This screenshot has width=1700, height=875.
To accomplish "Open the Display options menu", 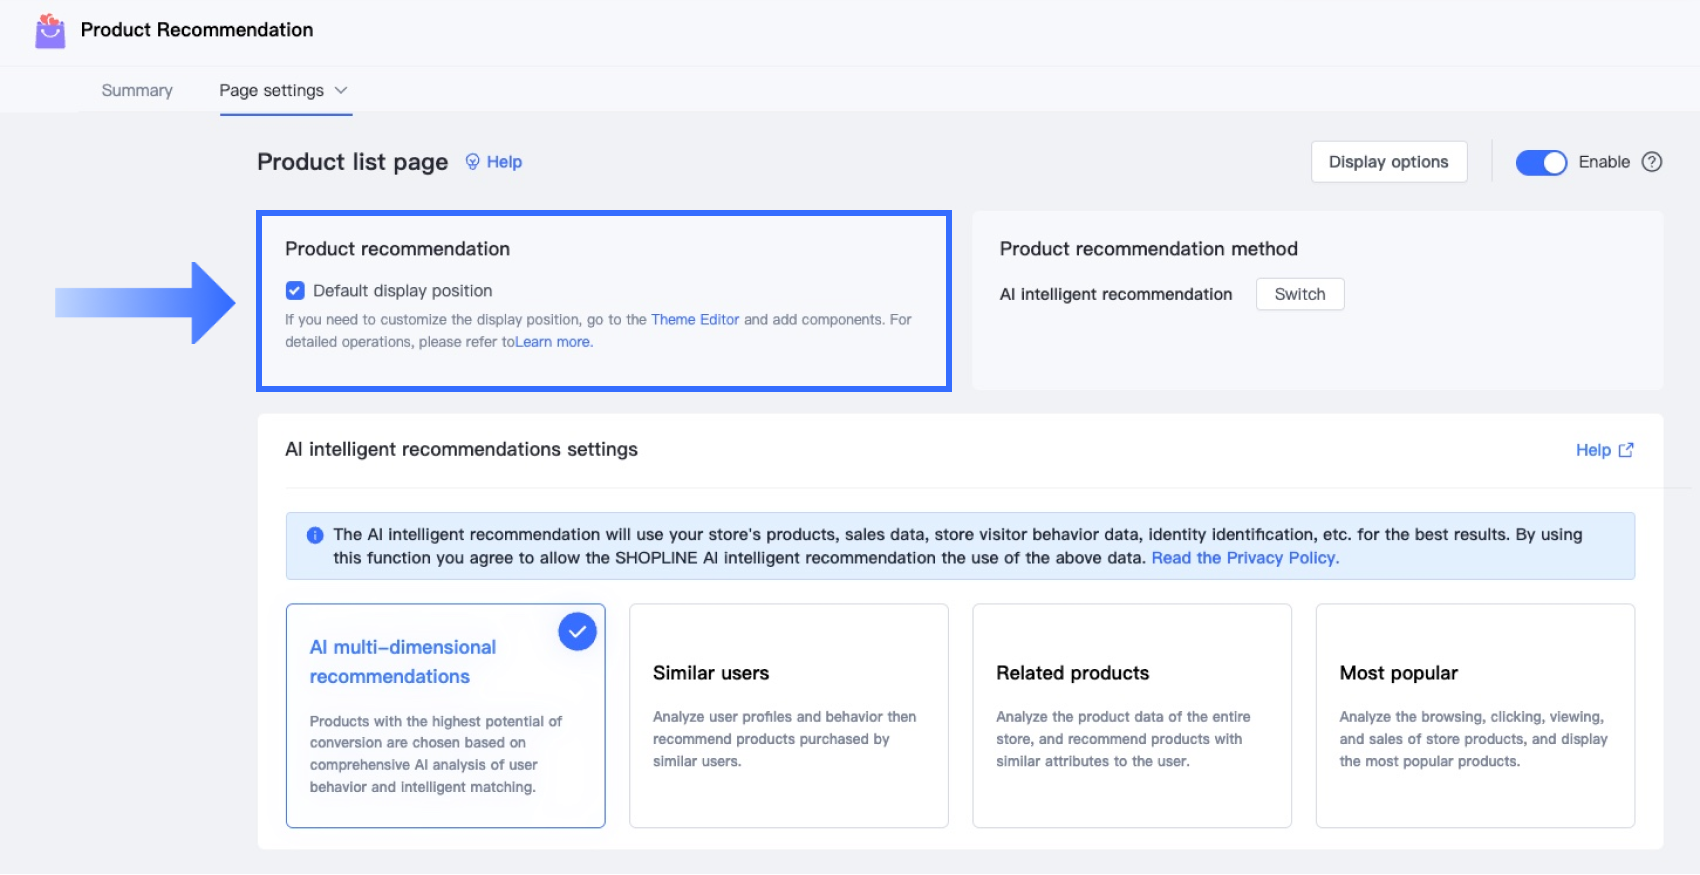I will tap(1388, 162).
